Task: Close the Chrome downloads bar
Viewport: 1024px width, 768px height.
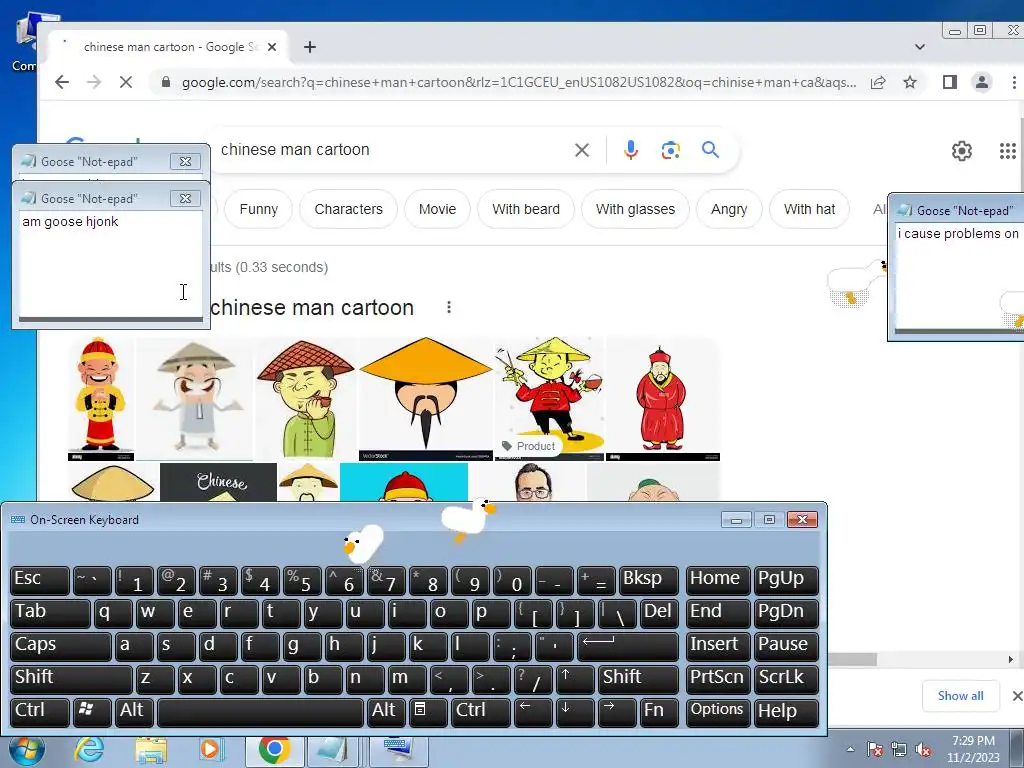Action: (x=1017, y=696)
